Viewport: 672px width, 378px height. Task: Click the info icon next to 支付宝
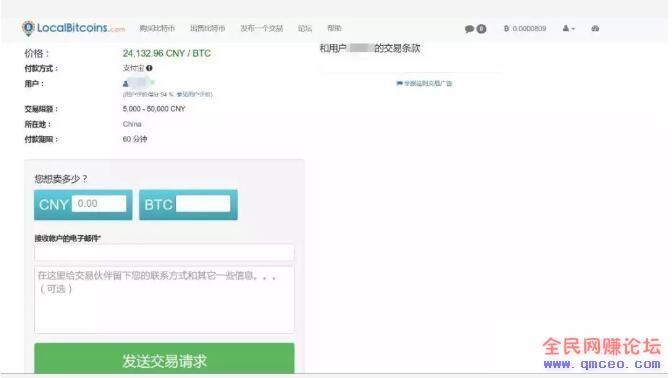(x=149, y=68)
